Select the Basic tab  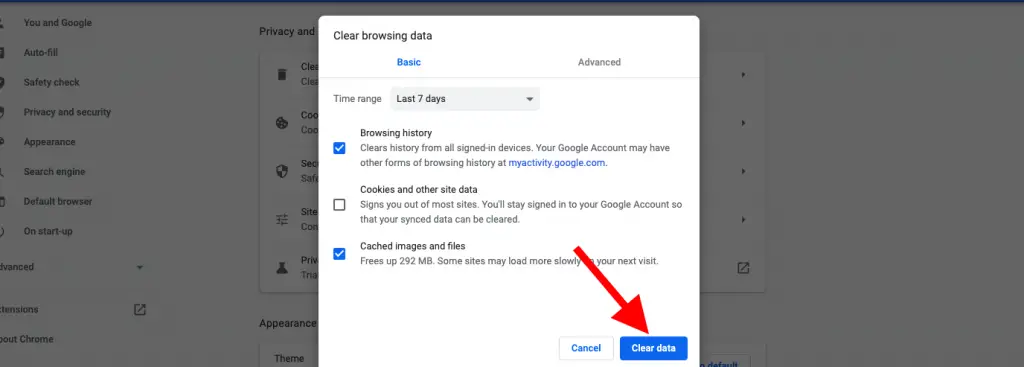pyautogui.click(x=409, y=63)
